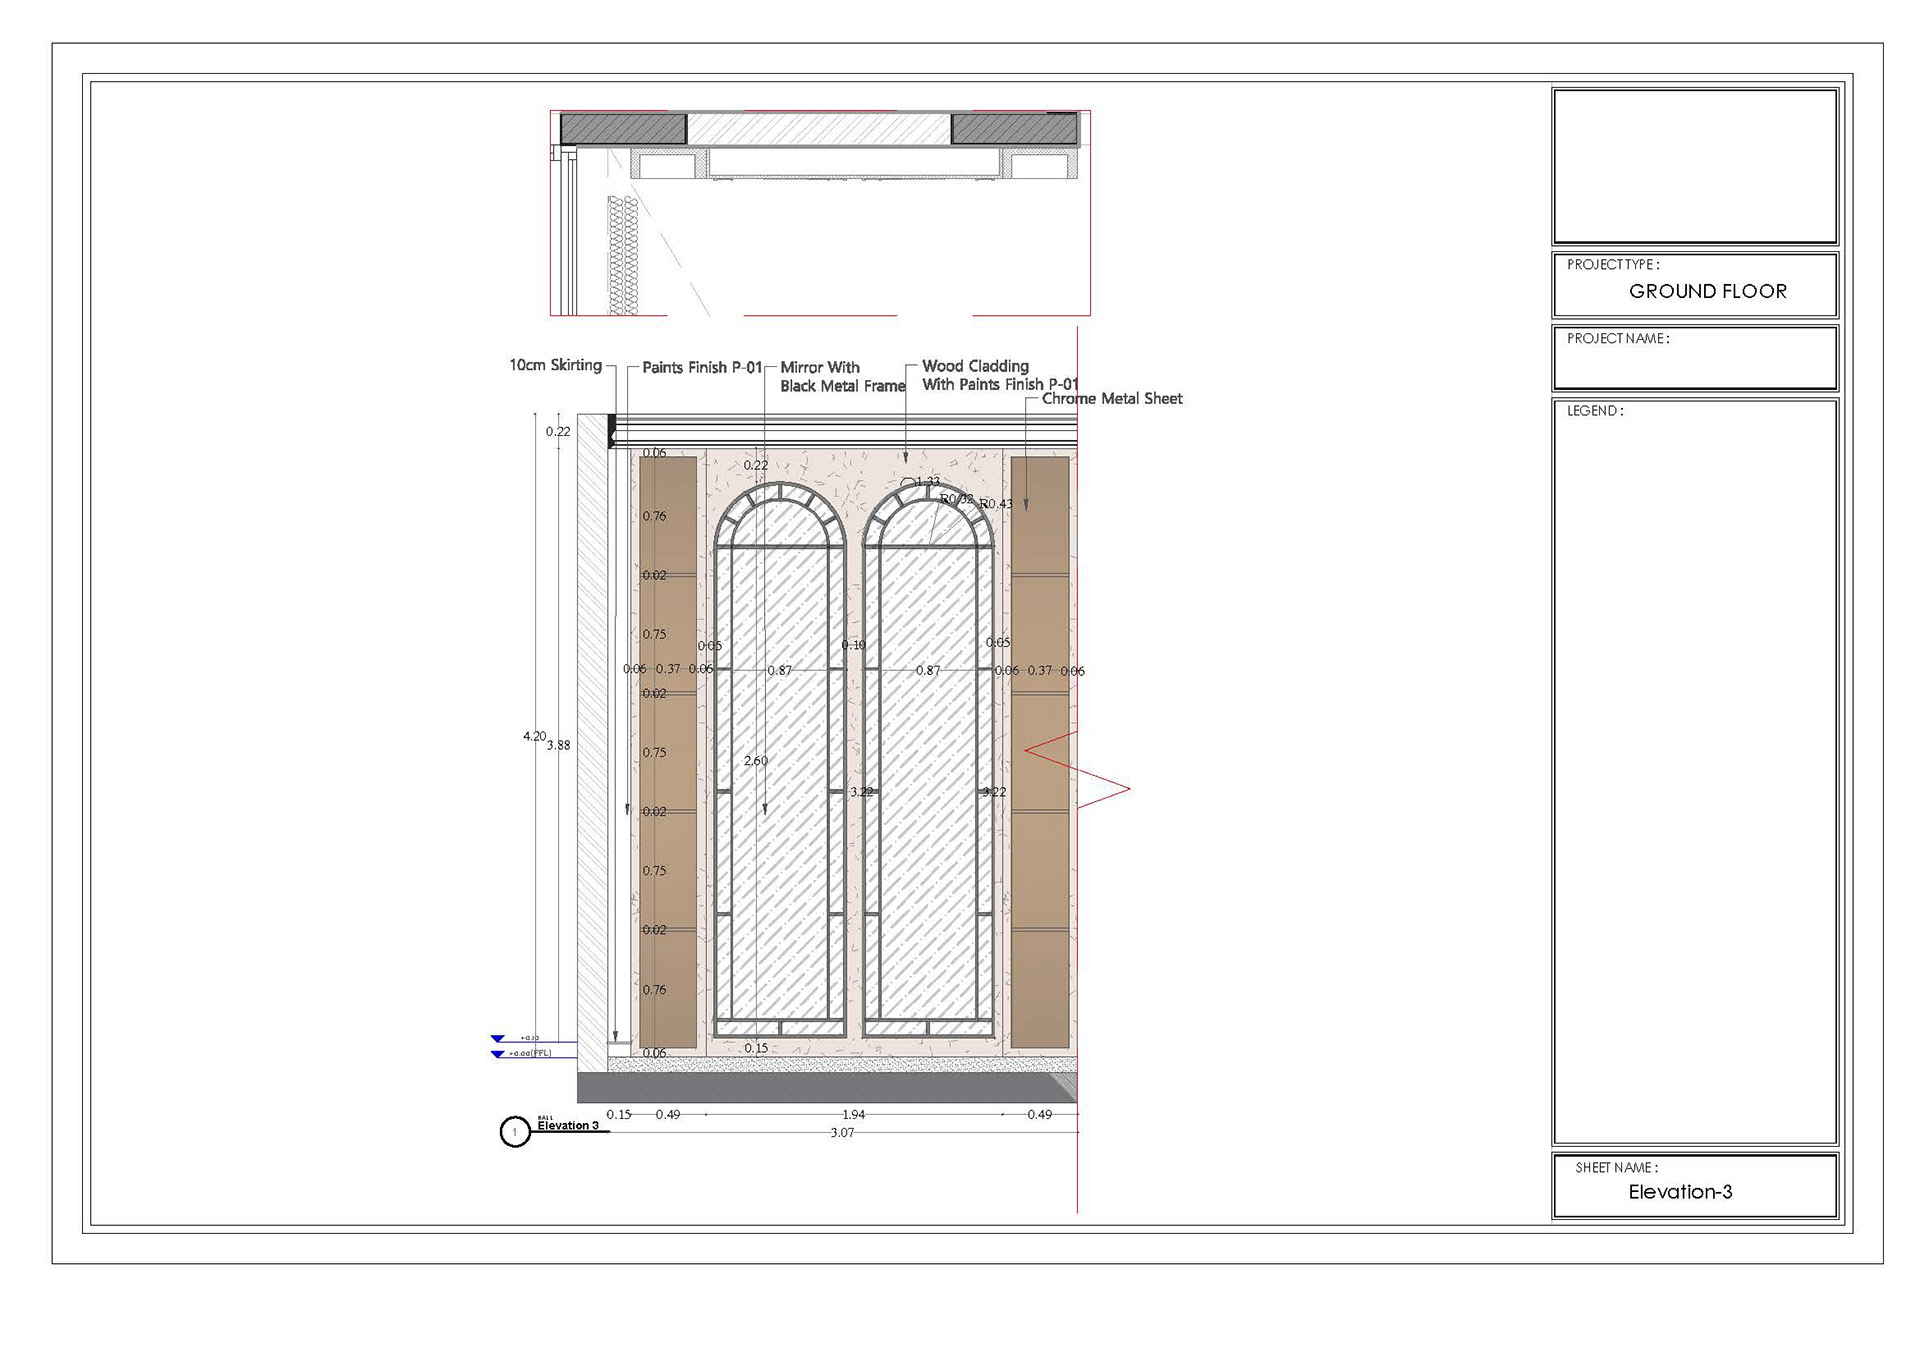The height and width of the screenshot is (1357, 1920).
Task: Select the Mirror With Black Metal Frame label
Action: [x=841, y=377]
